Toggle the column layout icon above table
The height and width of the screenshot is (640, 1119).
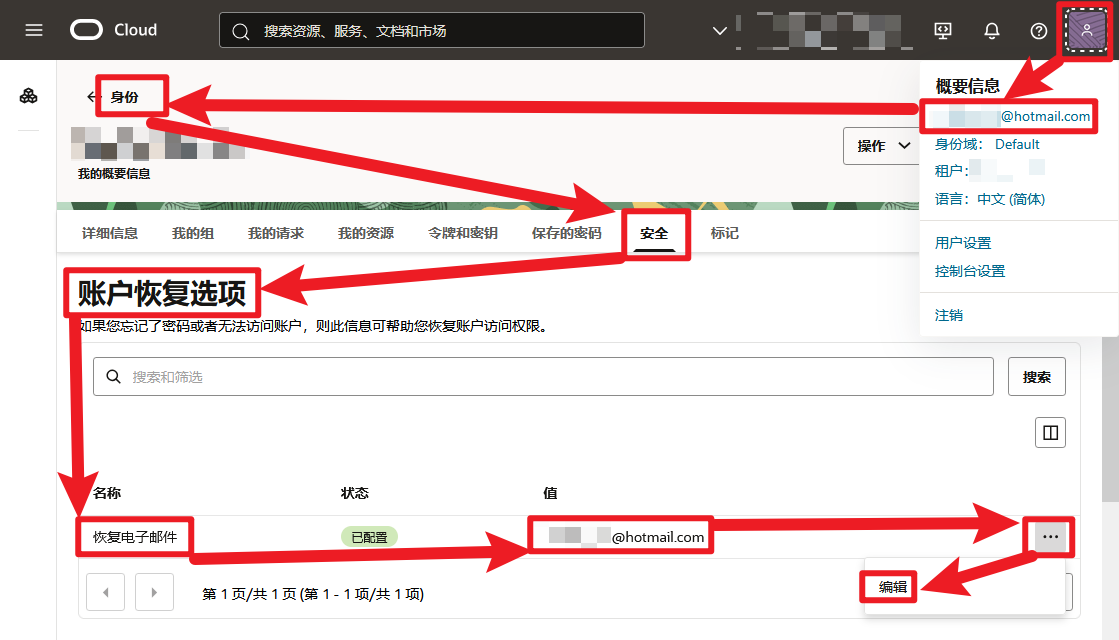(1050, 432)
